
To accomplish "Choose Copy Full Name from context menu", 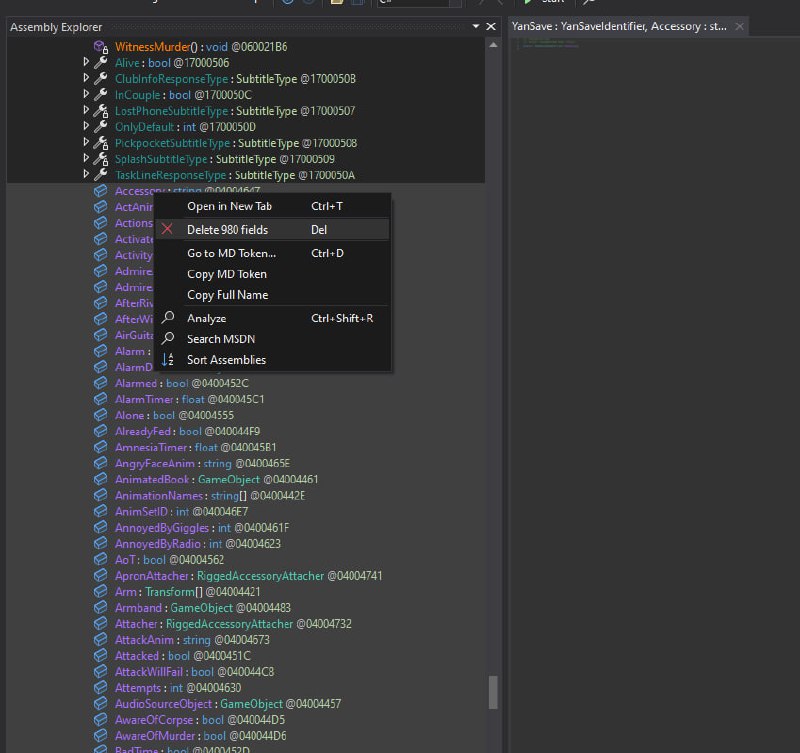I will click(x=227, y=295).
